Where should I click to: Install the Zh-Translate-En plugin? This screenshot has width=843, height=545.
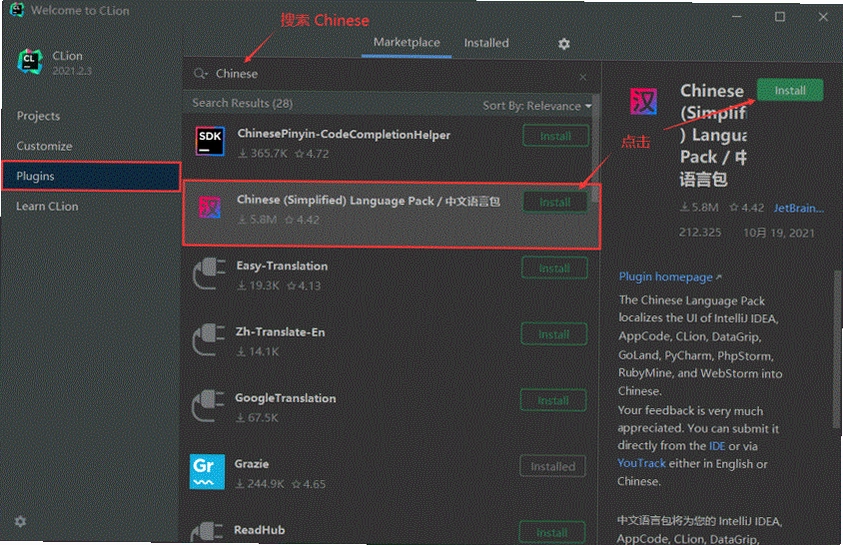[x=554, y=334]
